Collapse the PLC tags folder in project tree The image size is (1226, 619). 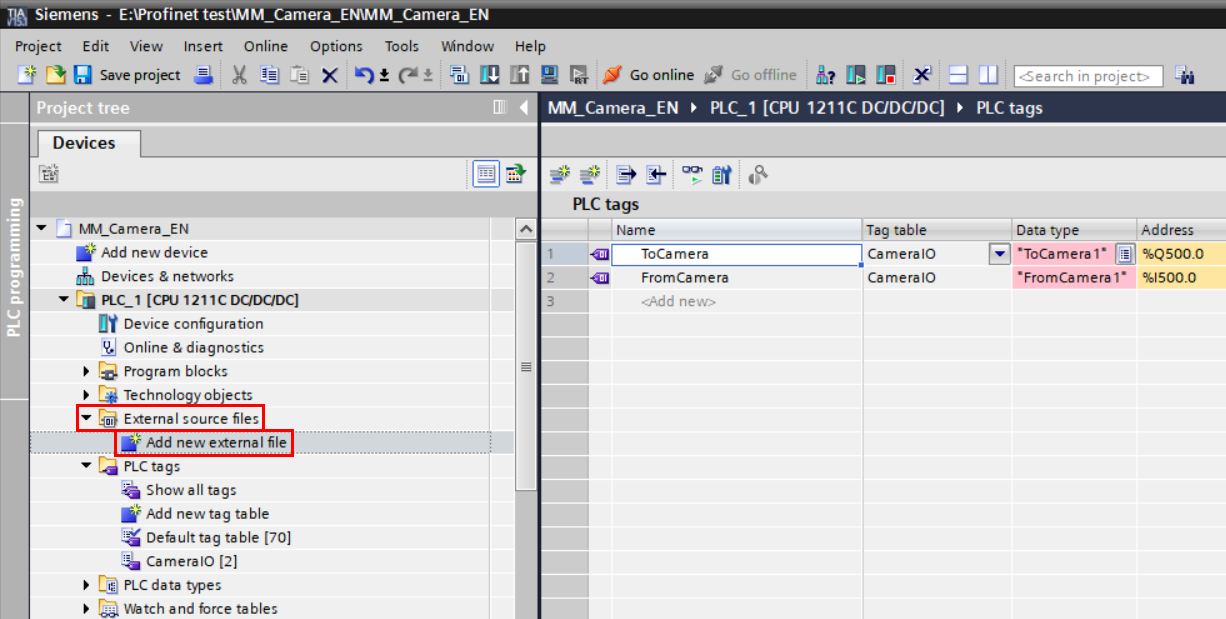click(x=85, y=466)
